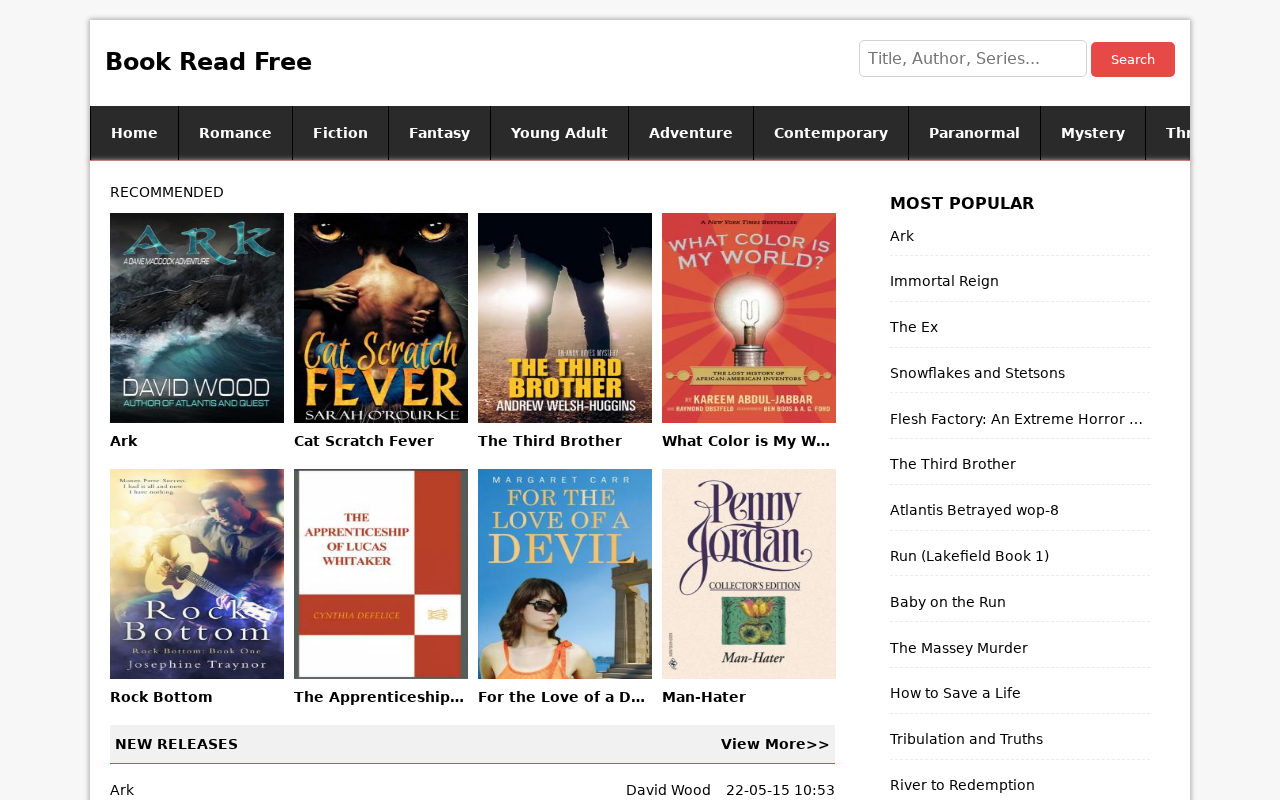
Task: Click the Cat Scratch Fever title link
Action: (x=364, y=441)
